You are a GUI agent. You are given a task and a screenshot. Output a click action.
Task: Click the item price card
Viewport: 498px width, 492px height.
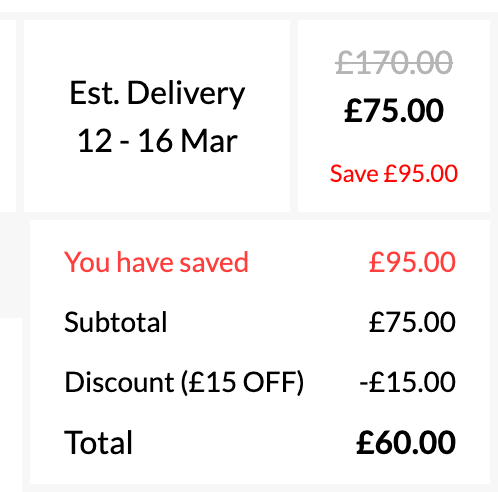click(394, 116)
